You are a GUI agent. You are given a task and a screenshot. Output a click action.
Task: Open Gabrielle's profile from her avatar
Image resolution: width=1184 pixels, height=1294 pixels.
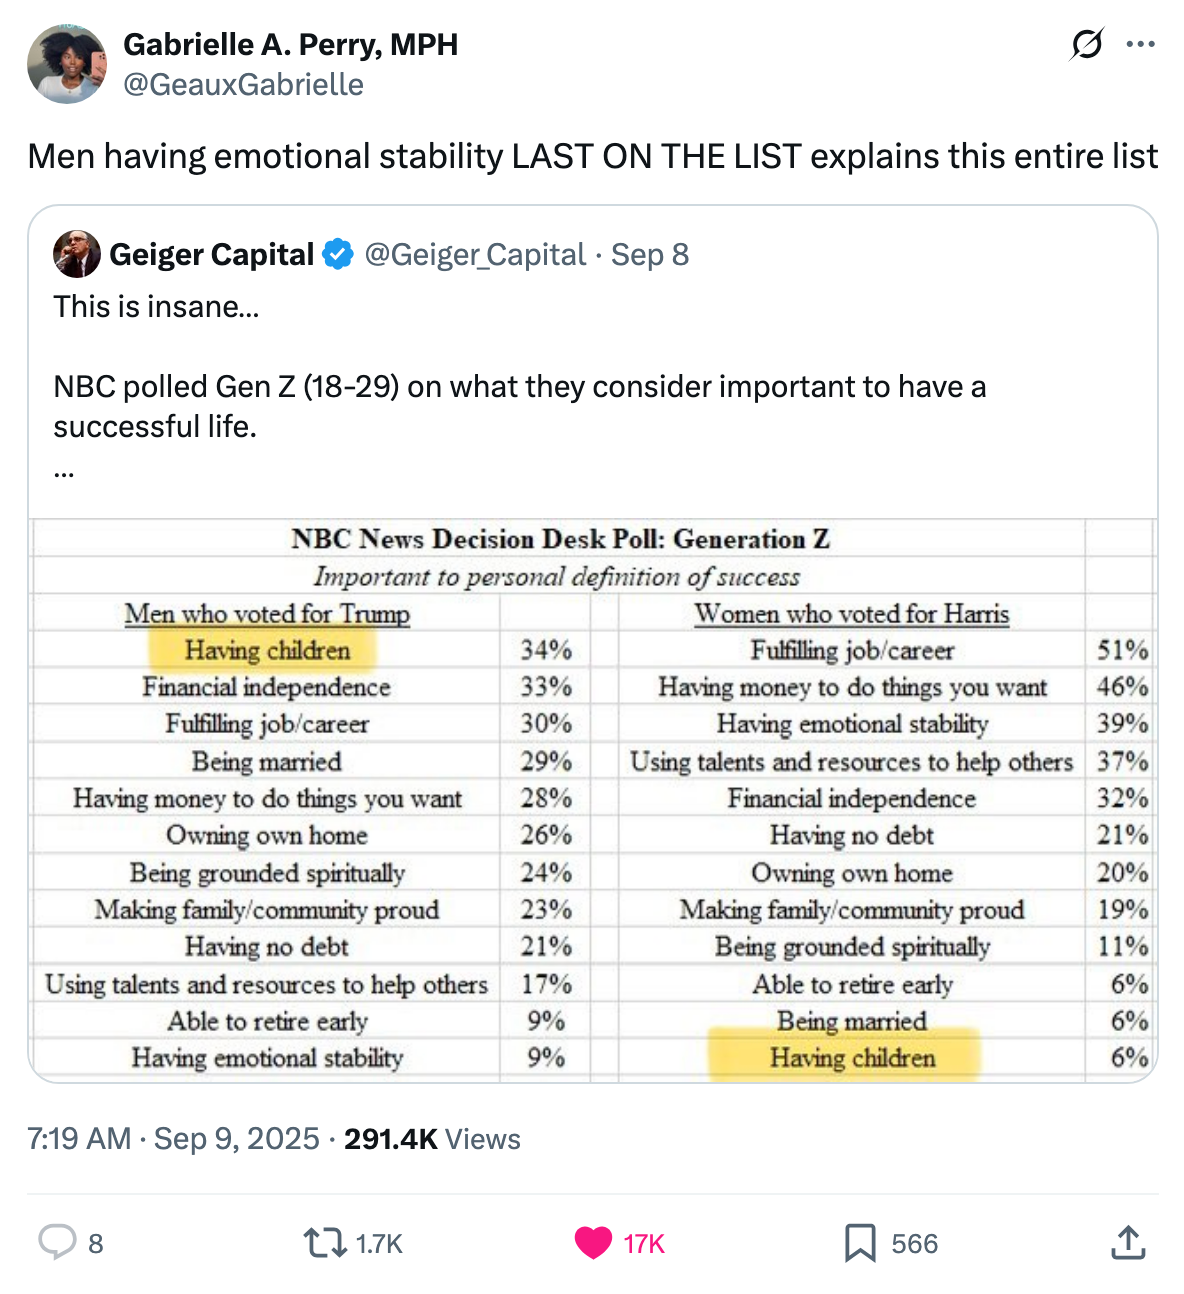tap(67, 63)
